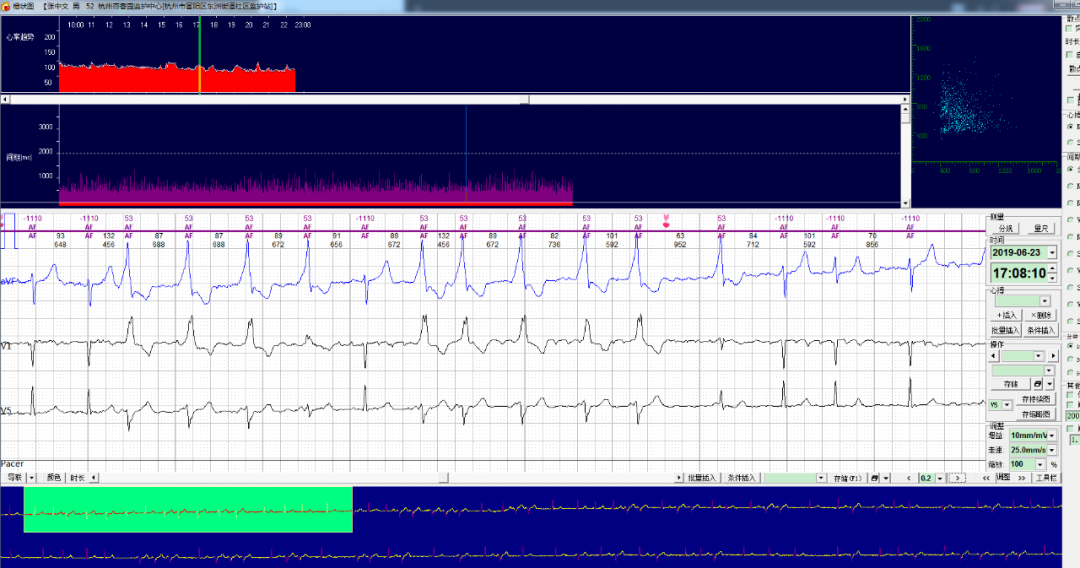1080x568 pixels.
Task: Click the 分规 caliper button
Action: click(1006, 228)
